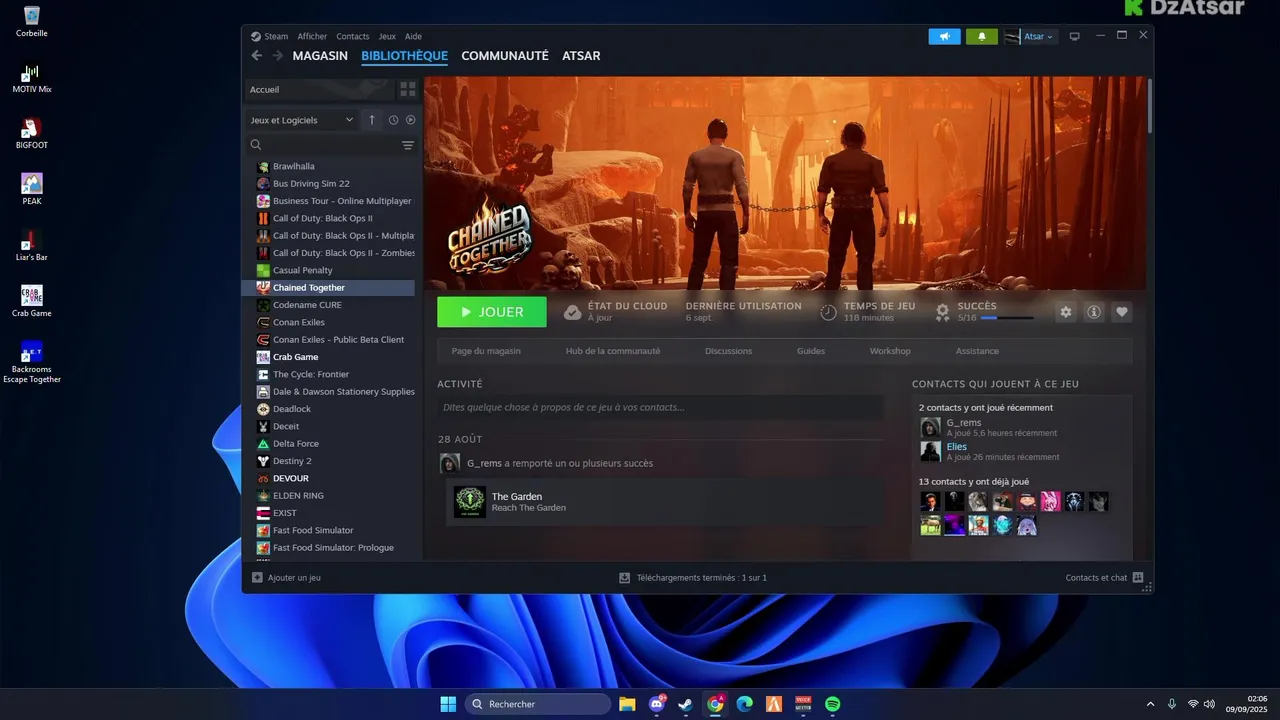Open the Assistance link
The height and width of the screenshot is (720, 1280).
977,351
